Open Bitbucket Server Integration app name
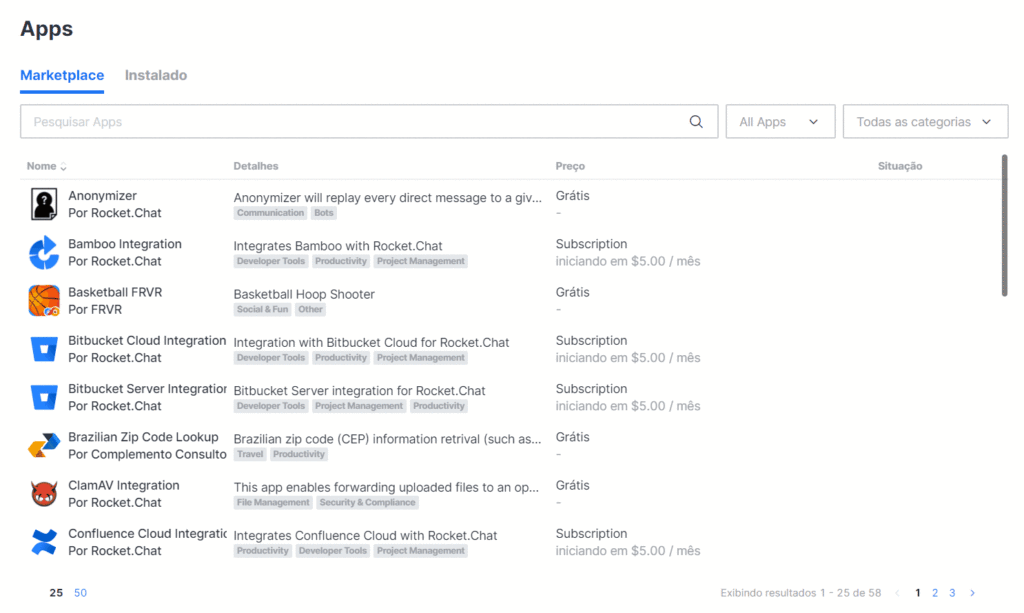The width and height of the screenshot is (1024, 613). point(147,389)
